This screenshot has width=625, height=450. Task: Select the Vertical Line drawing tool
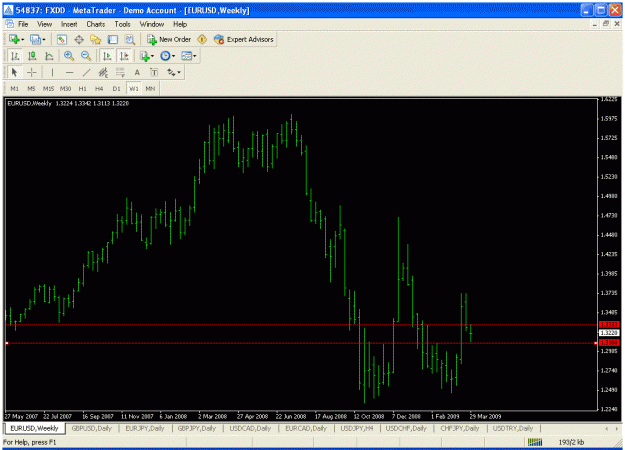click(52, 73)
